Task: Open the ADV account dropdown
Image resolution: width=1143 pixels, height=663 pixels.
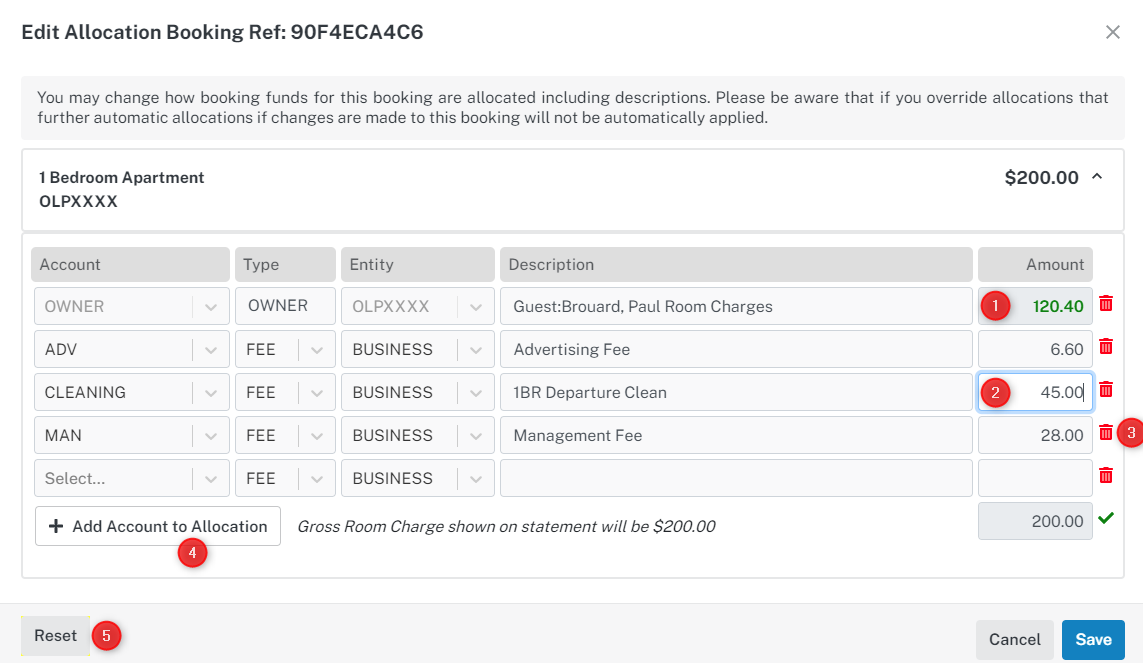Action: pyautogui.click(x=211, y=350)
